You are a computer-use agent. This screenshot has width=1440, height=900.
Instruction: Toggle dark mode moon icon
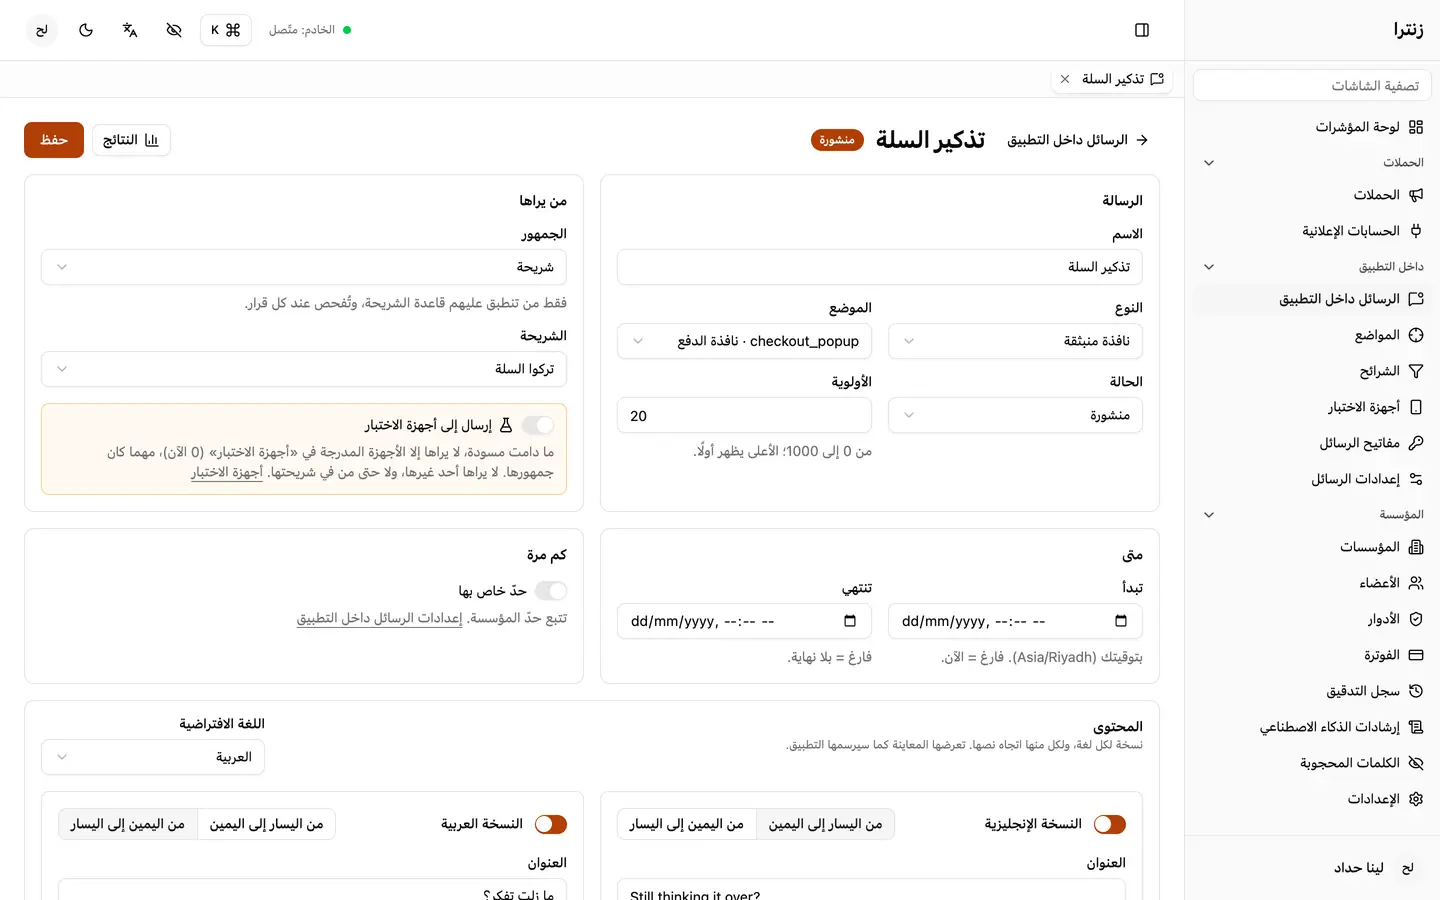pyautogui.click(x=86, y=30)
